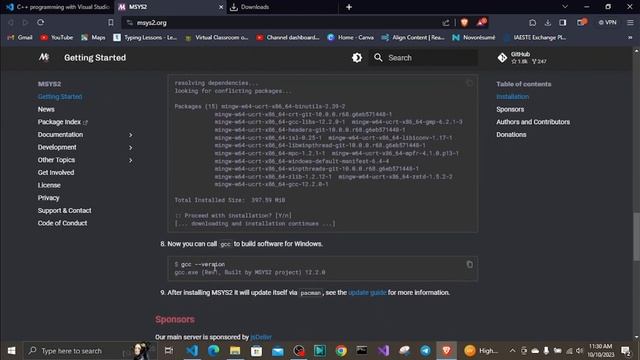Toggle the browser sidebar panel
This screenshot has height=360, width=640.
click(x=562, y=22)
